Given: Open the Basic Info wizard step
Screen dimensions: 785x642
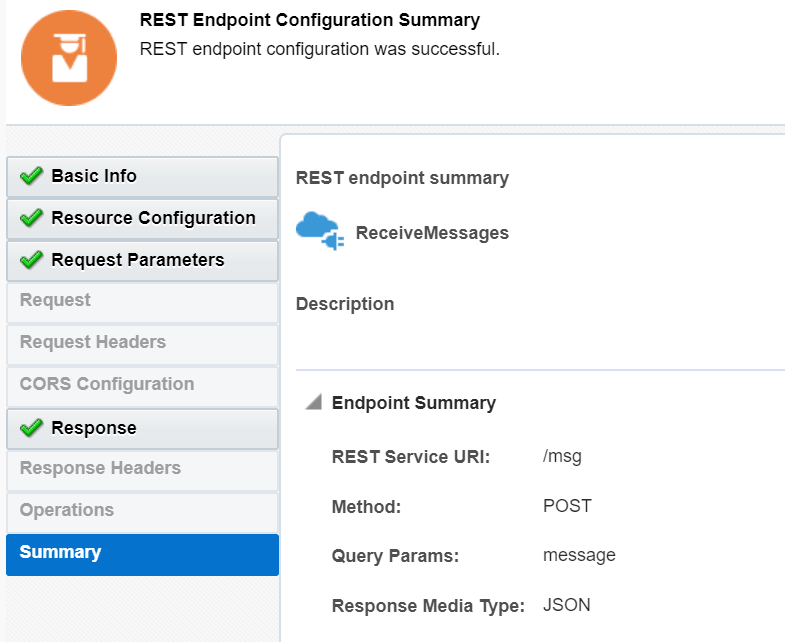Looking at the screenshot, I should [x=94, y=176].
